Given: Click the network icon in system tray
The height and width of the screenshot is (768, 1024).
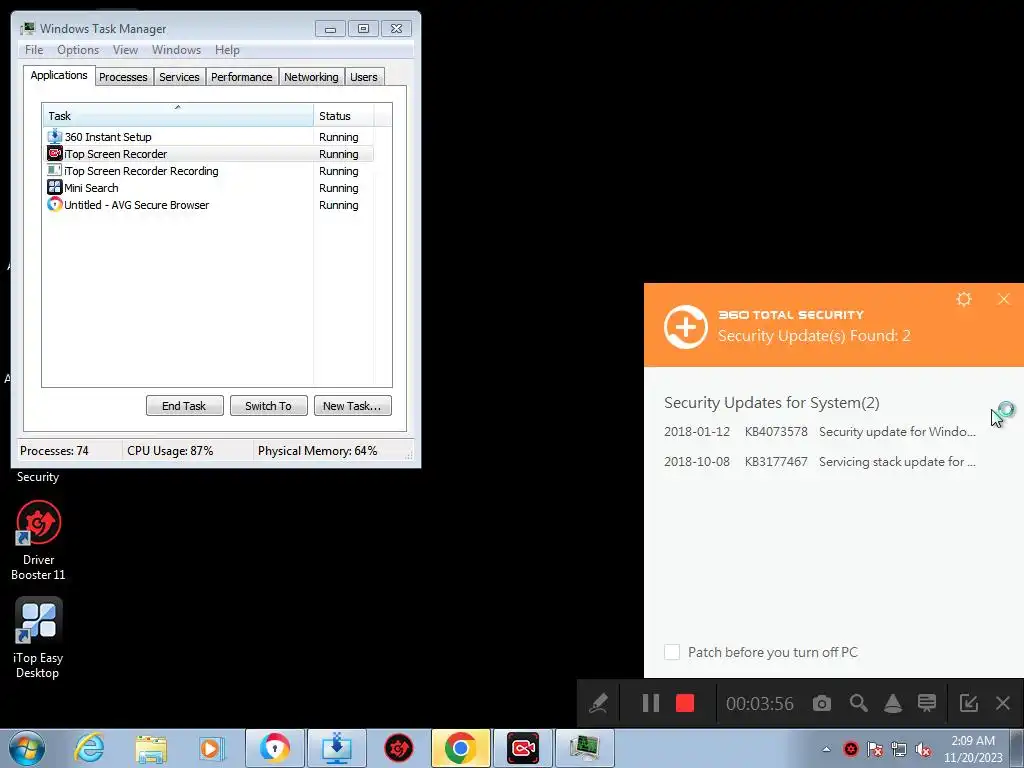Looking at the screenshot, I should (899, 749).
